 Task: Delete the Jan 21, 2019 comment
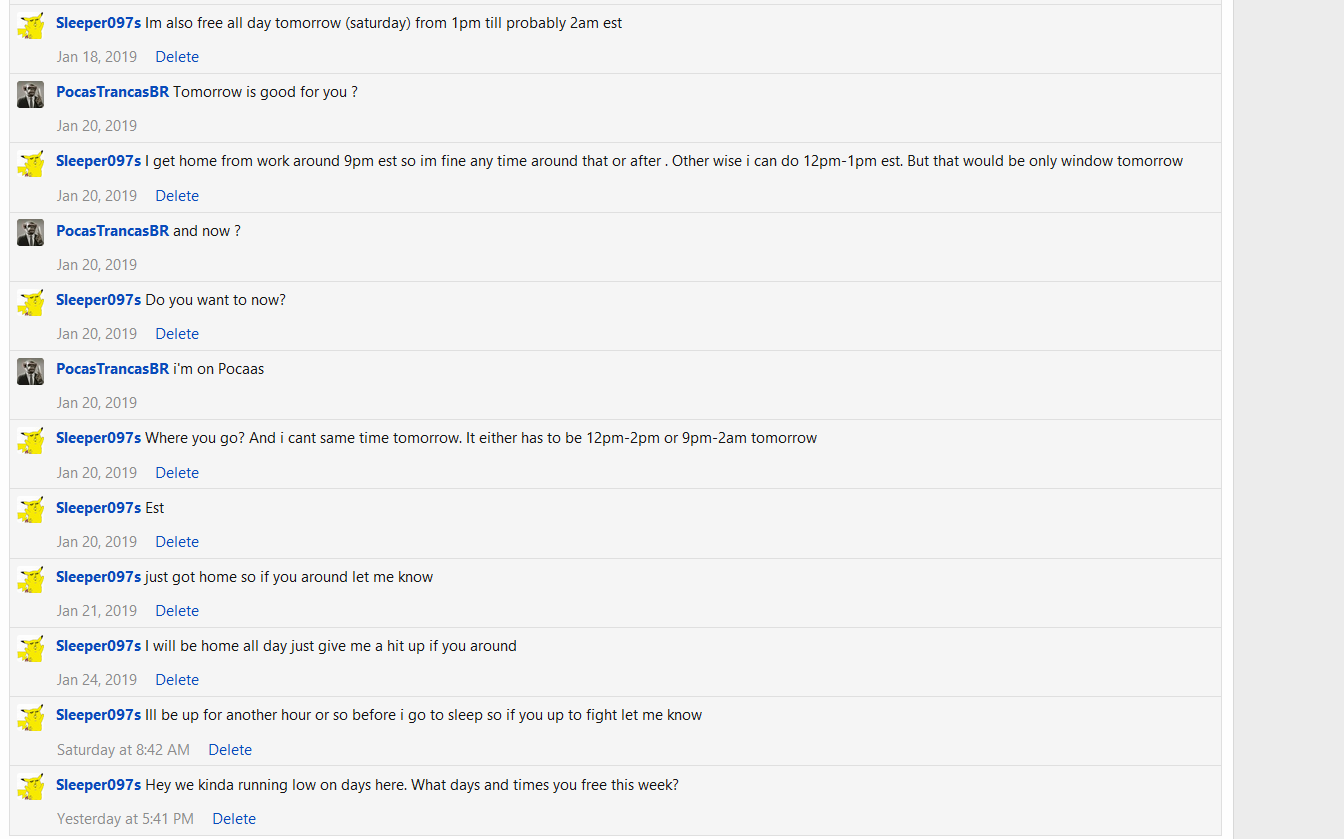177,611
